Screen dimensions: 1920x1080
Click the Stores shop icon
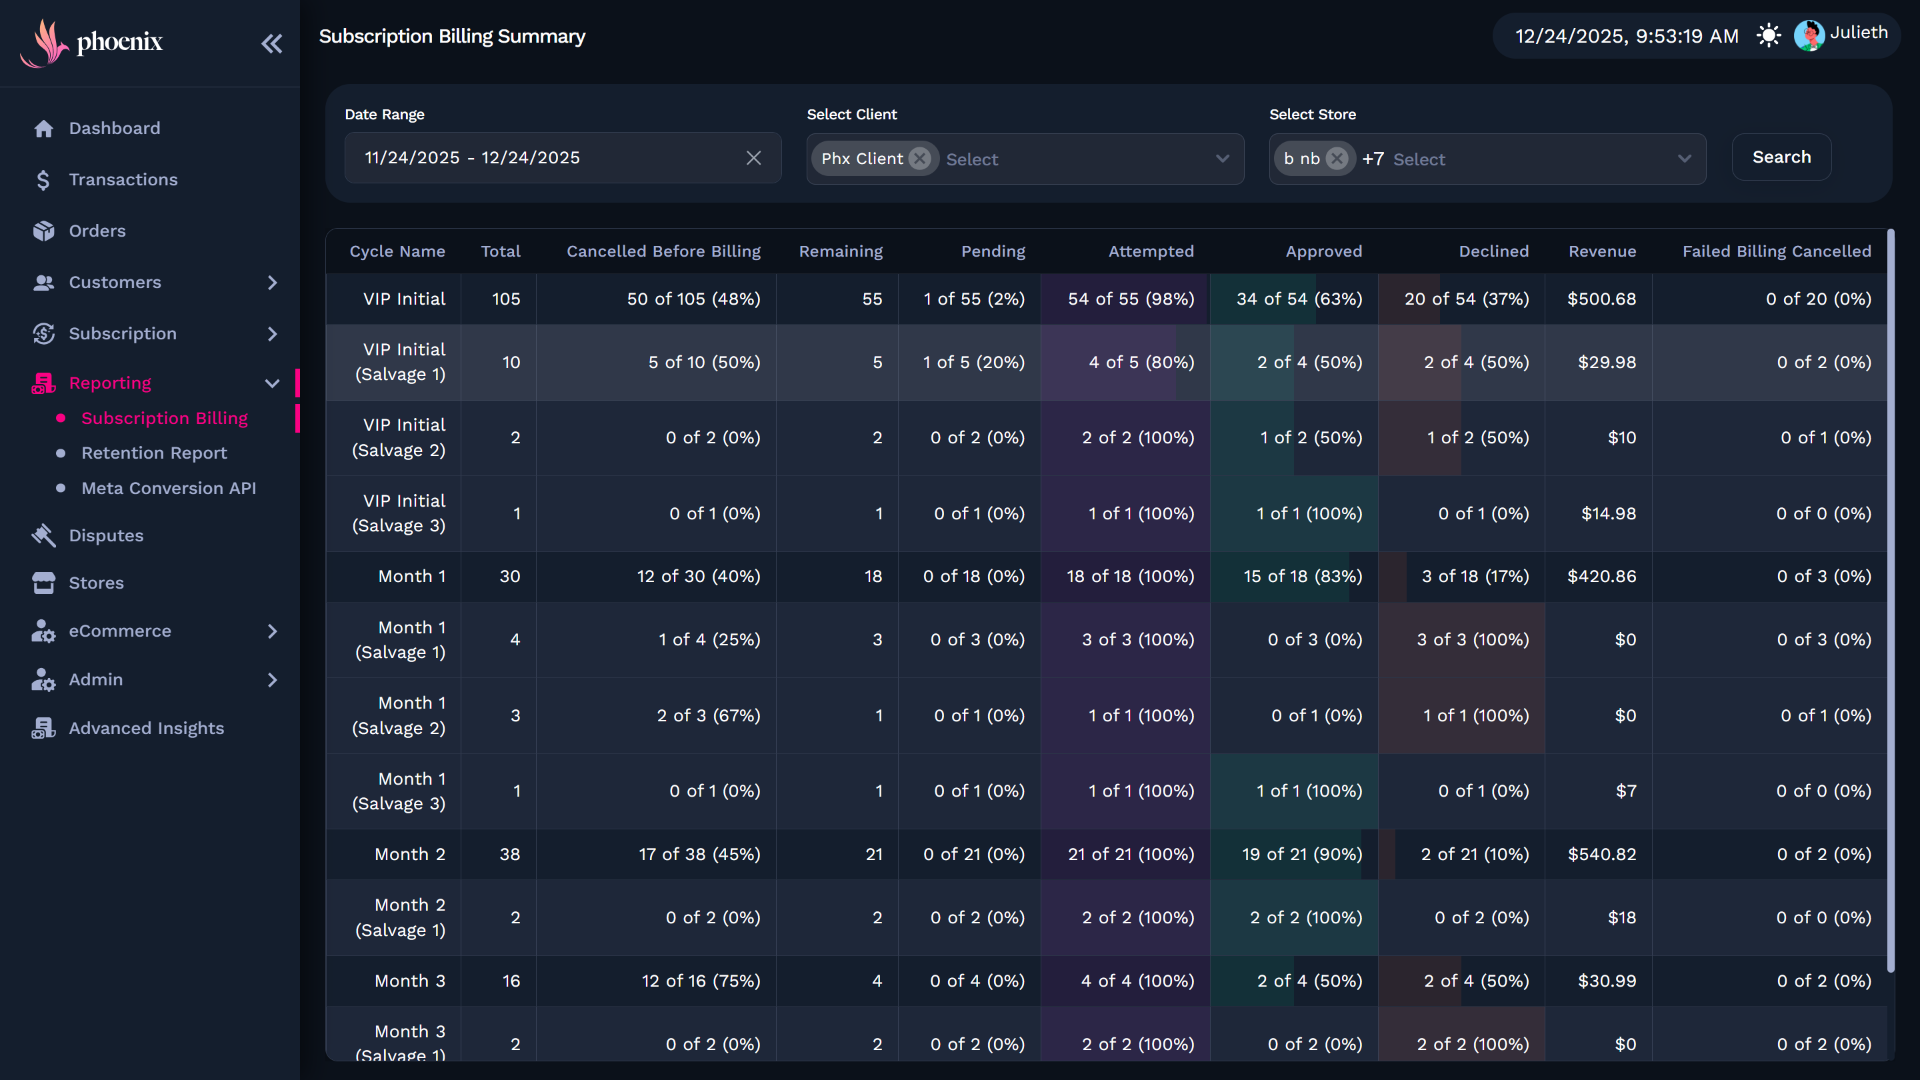(43, 583)
